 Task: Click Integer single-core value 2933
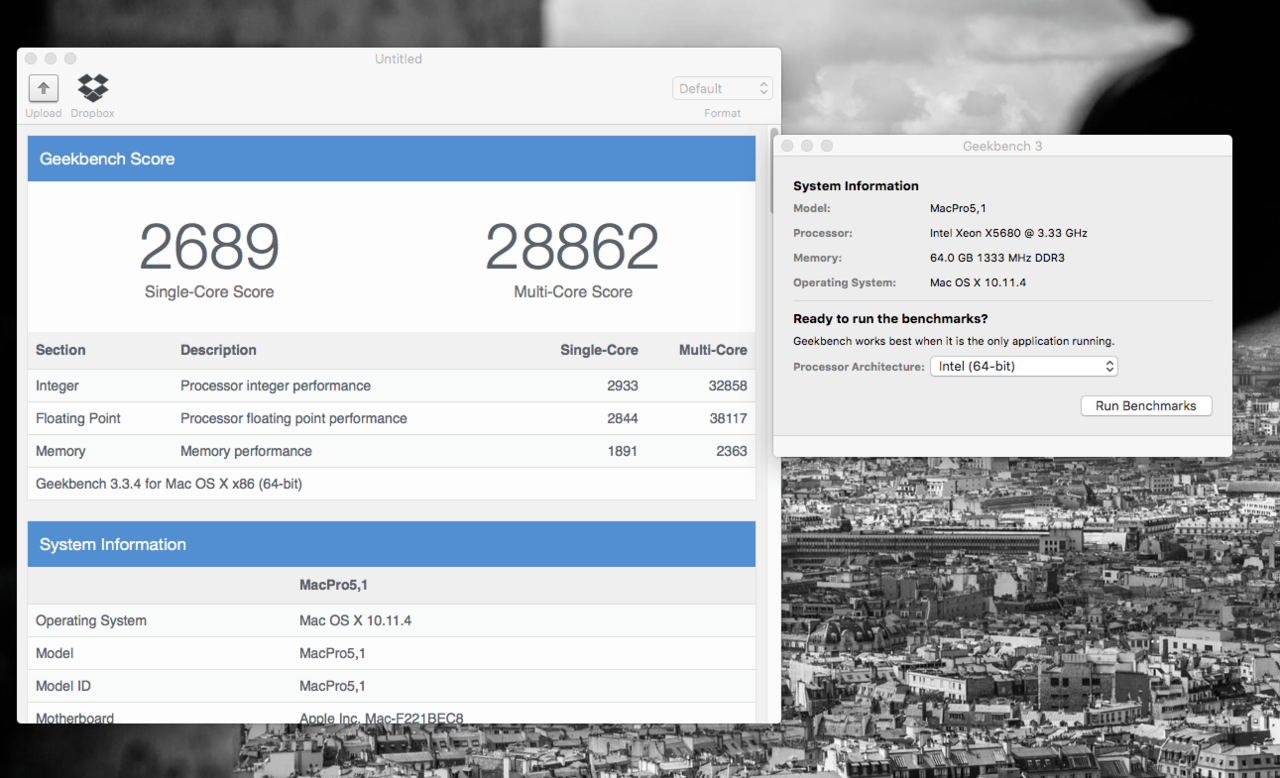tap(622, 386)
